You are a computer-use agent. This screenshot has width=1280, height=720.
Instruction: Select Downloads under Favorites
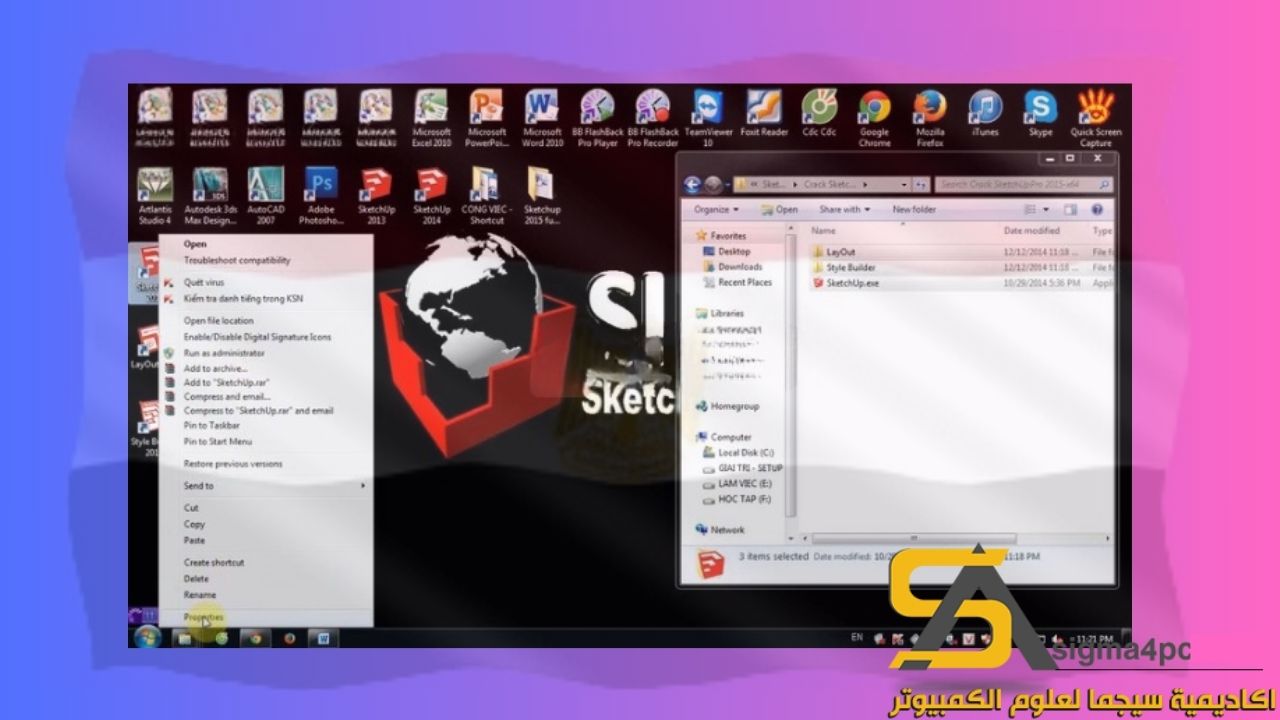(732, 267)
